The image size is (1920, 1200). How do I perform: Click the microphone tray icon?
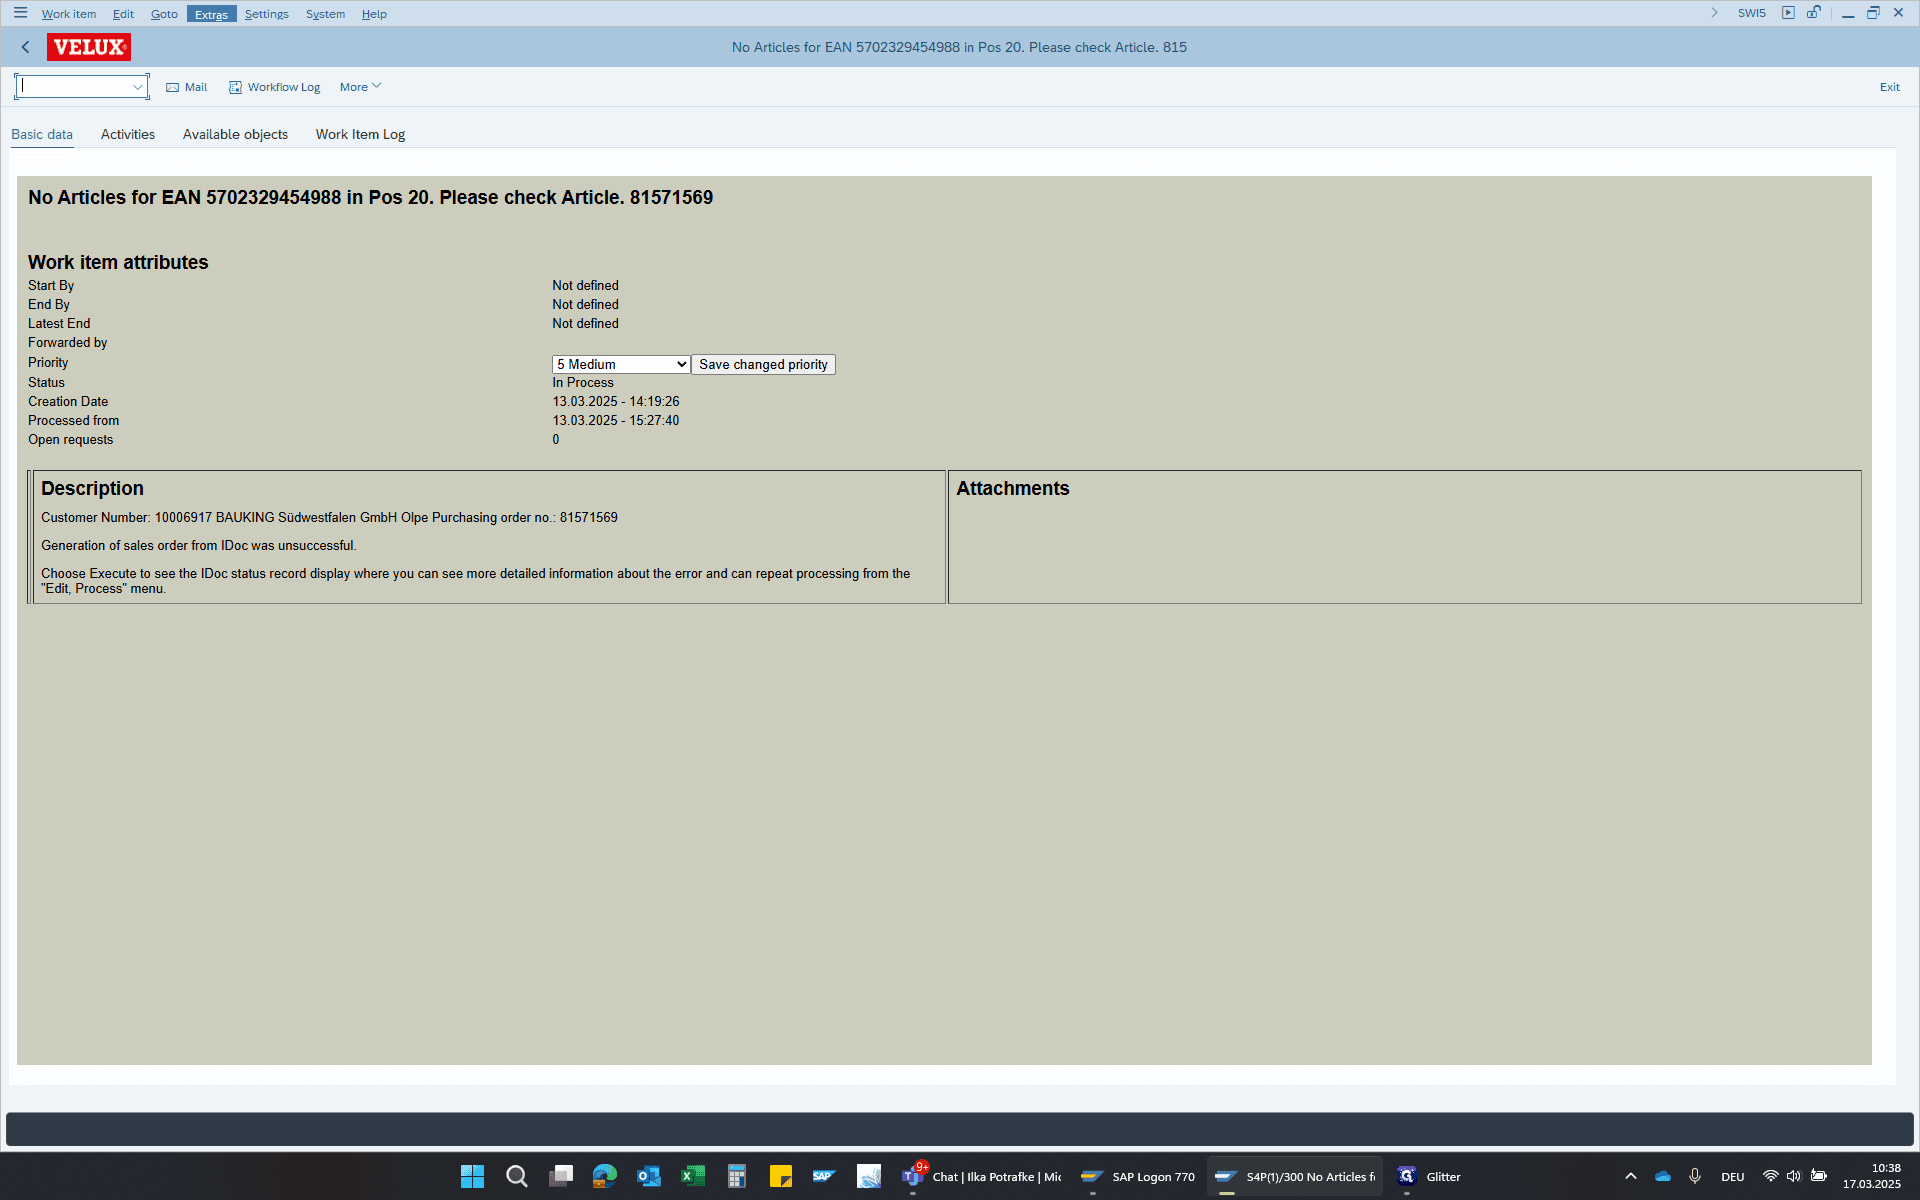1695,1176
